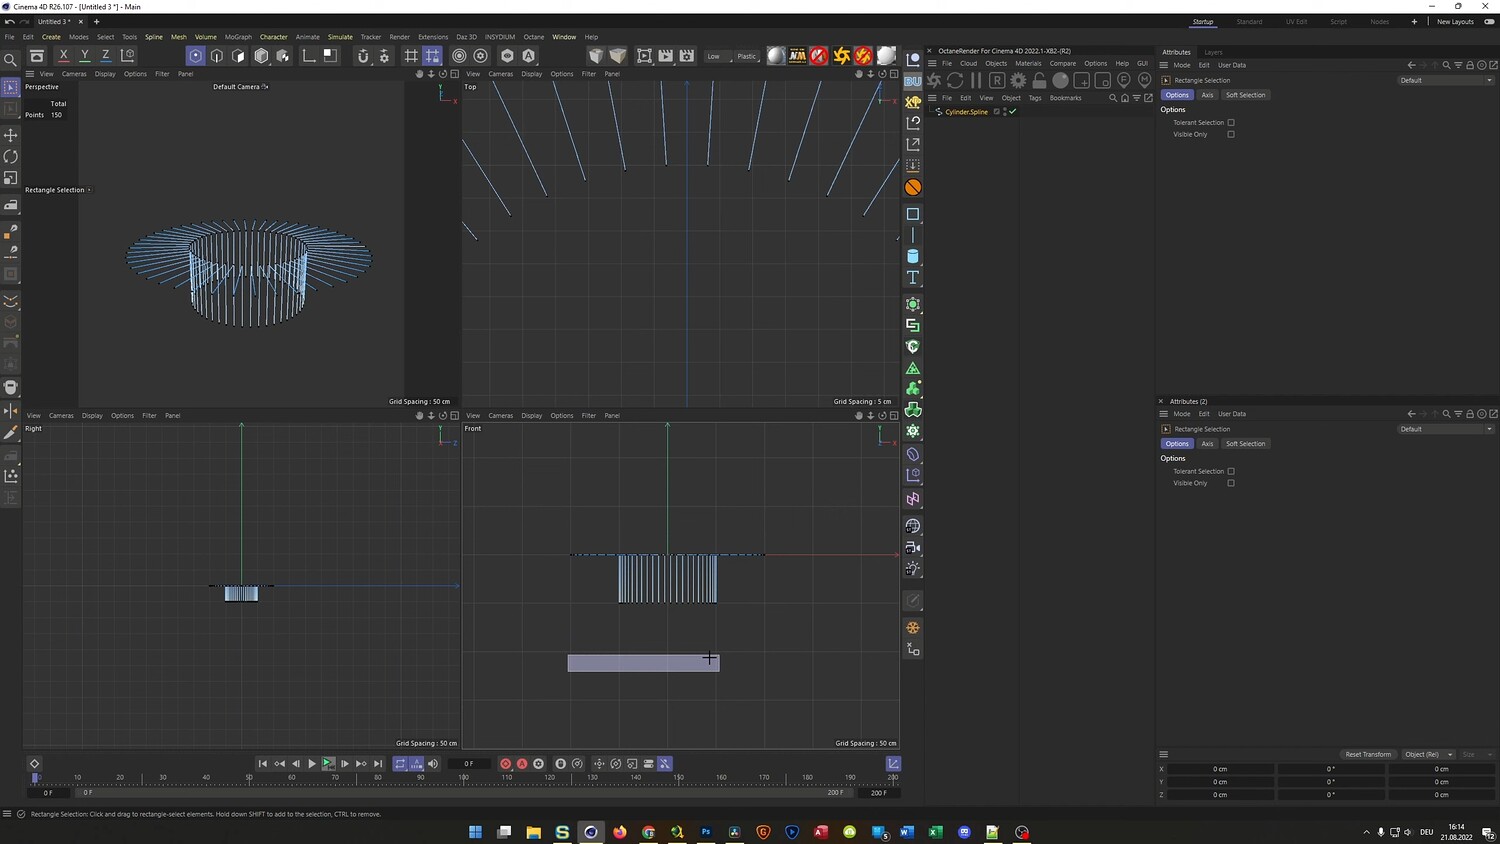1500x844 pixels.
Task: Toggle Octane render lock icon
Action: tap(1039, 80)
